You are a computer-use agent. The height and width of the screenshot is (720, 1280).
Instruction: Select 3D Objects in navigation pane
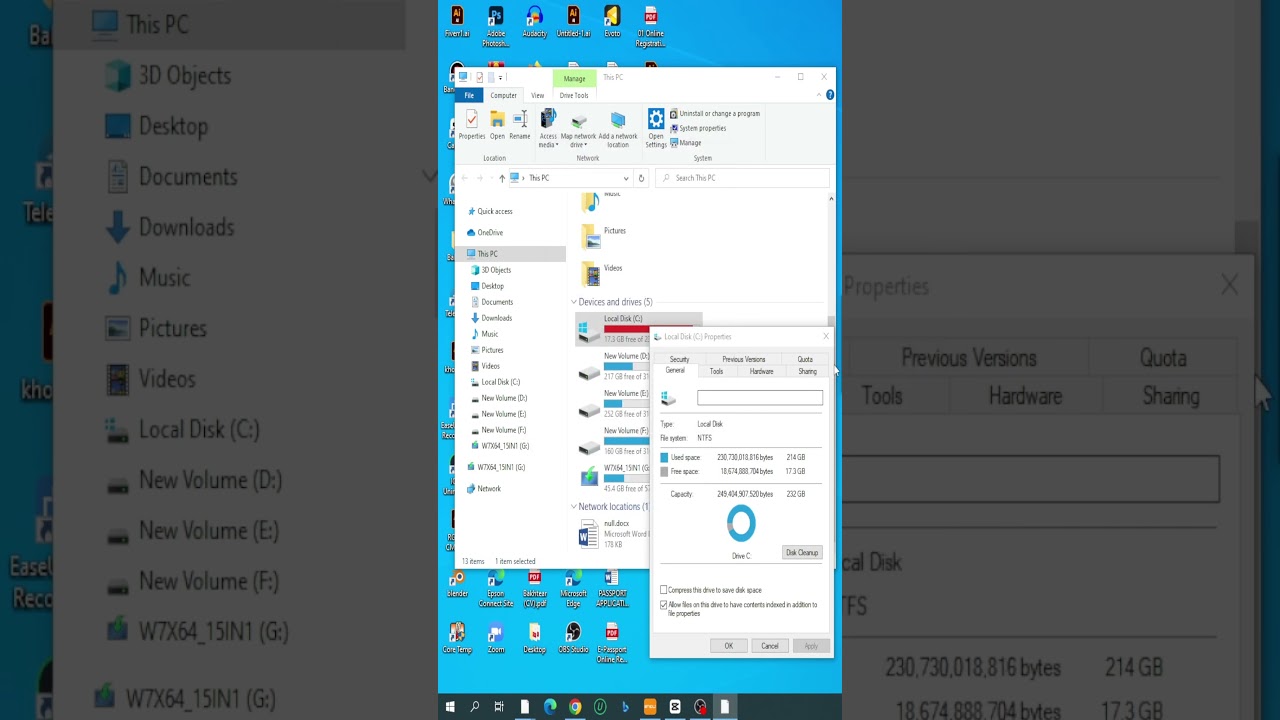pyautogui.click(x=495, y=270)
